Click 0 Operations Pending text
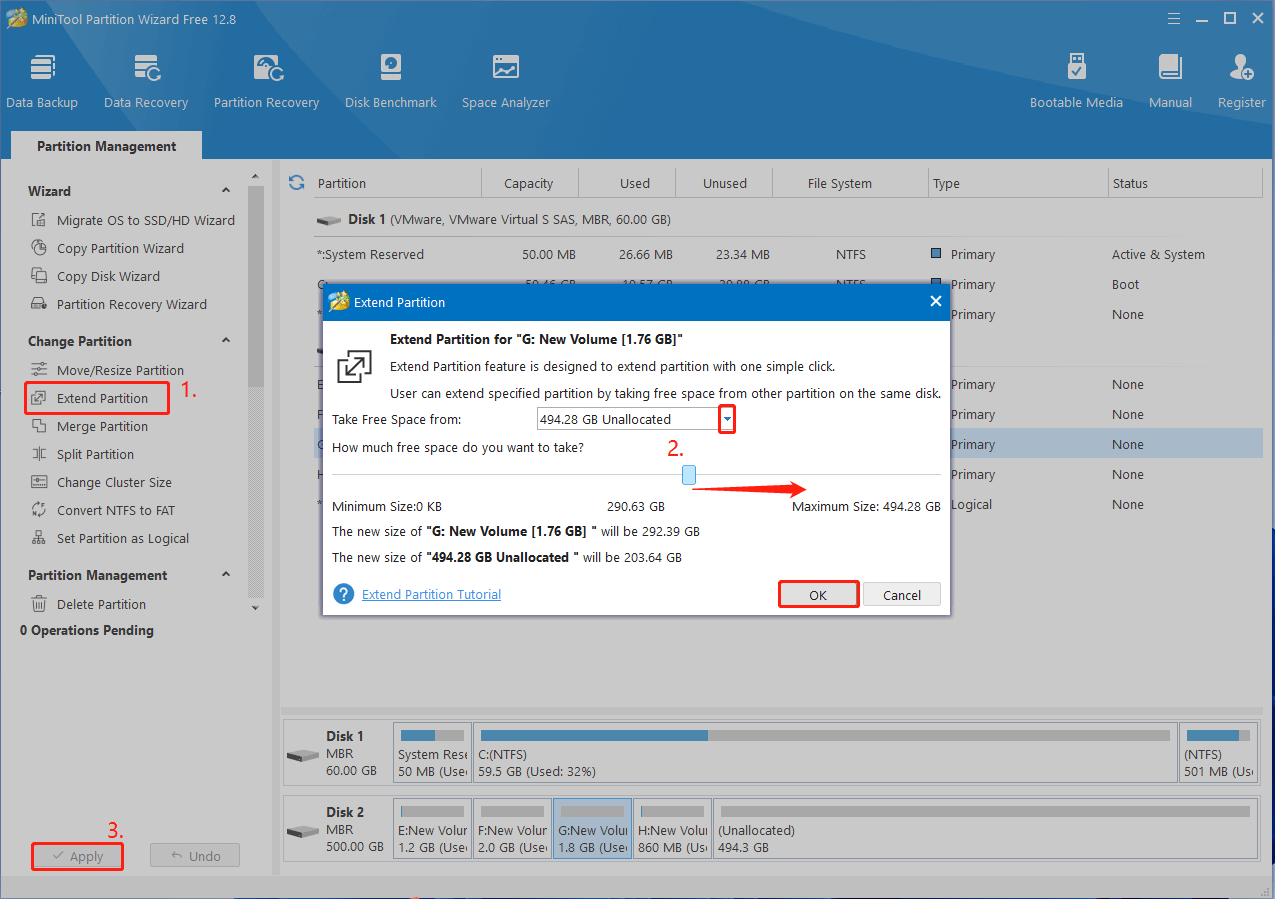This screenshot has height=899, width=1275. point(87,630)
